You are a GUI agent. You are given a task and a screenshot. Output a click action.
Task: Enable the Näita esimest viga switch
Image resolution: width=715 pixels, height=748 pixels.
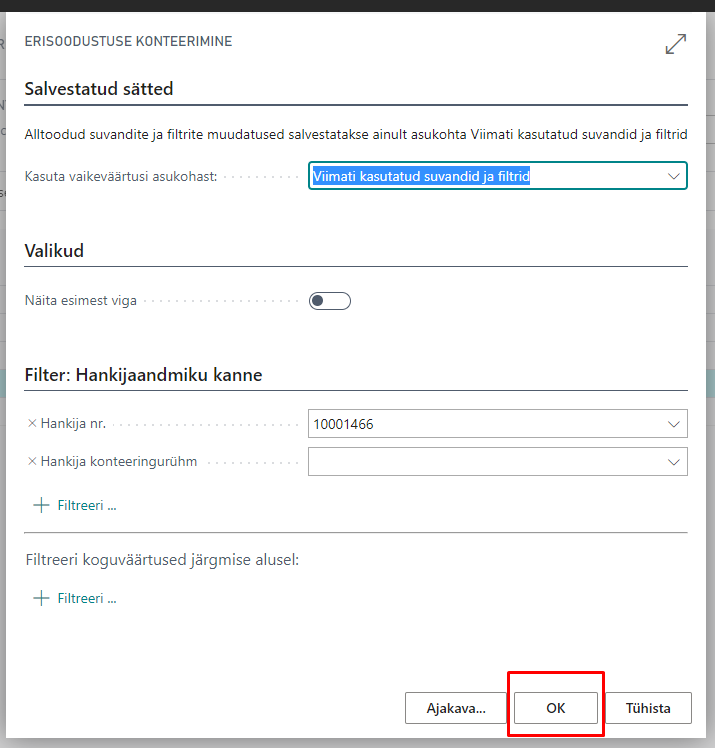coord(329,300)
